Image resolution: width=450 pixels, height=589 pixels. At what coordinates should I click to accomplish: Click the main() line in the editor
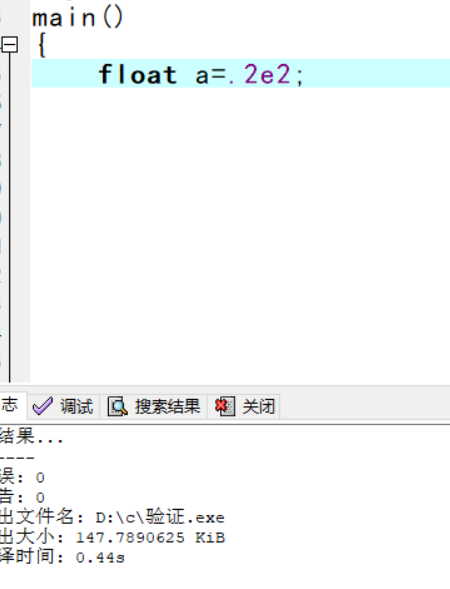pyautogui.click(x=78, y=17)
